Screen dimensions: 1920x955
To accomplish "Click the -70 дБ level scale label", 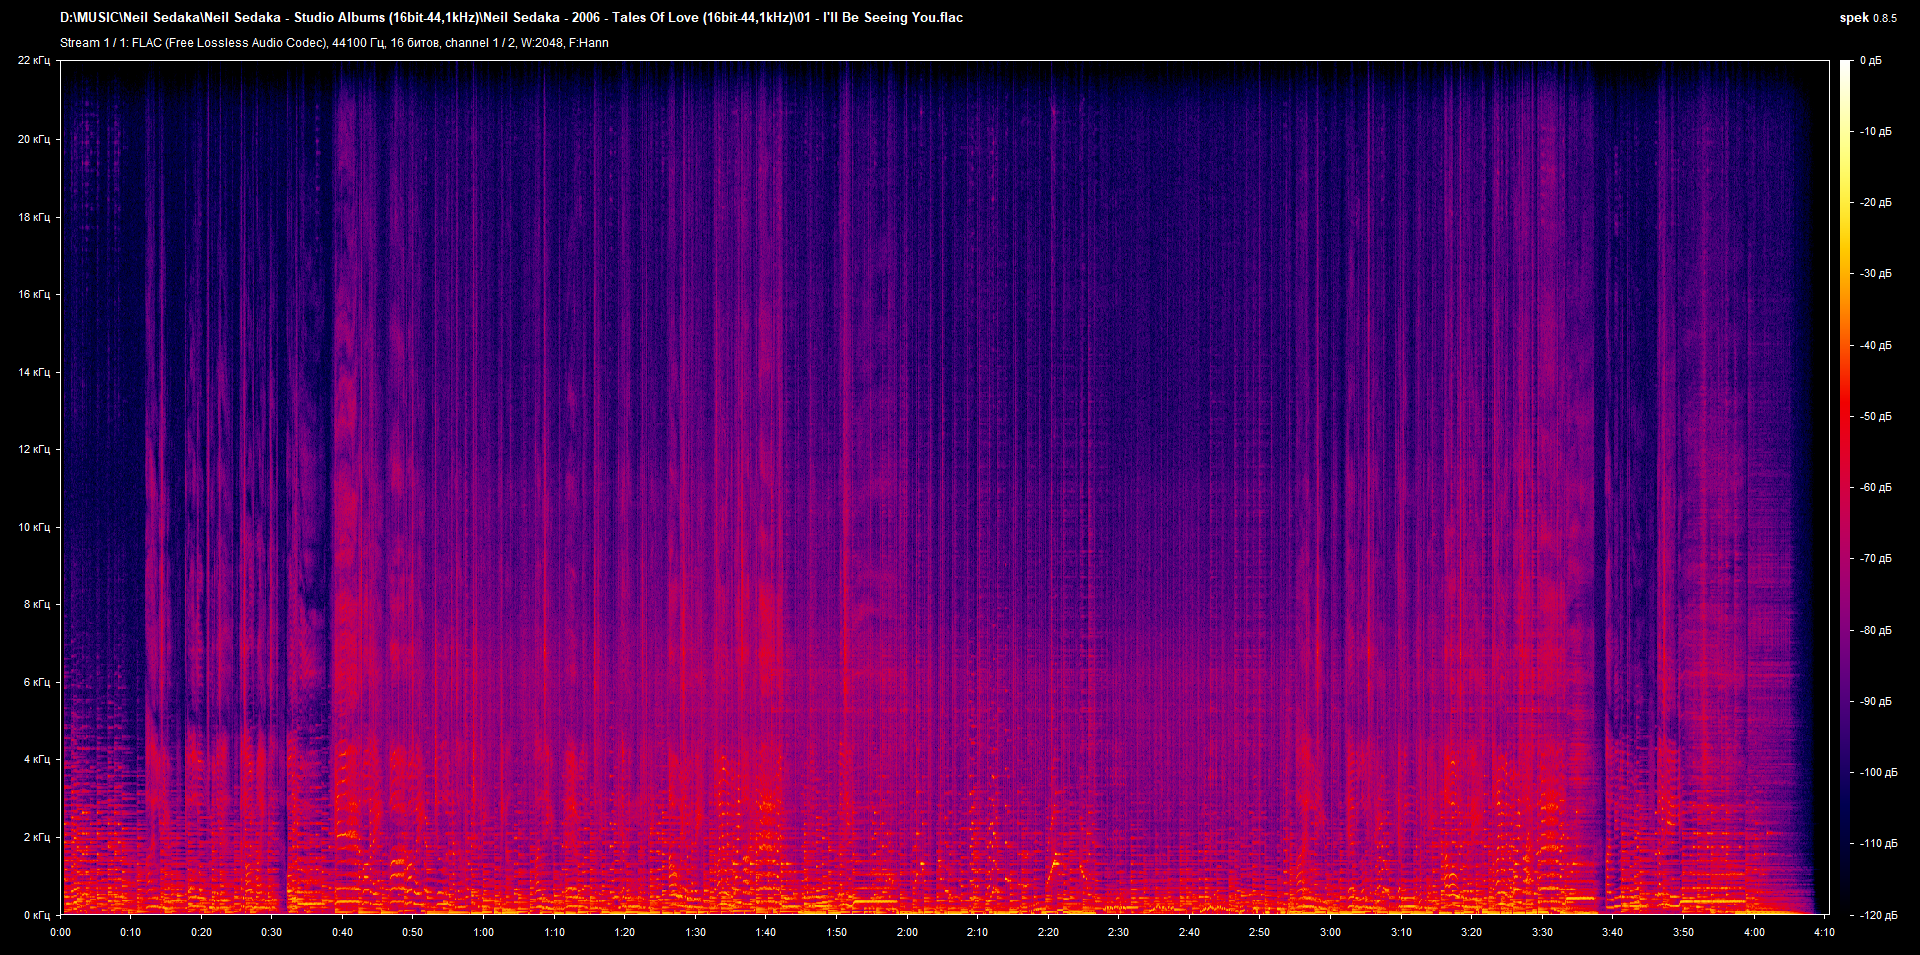I will pyautogui.click(x=1876, y=558).
